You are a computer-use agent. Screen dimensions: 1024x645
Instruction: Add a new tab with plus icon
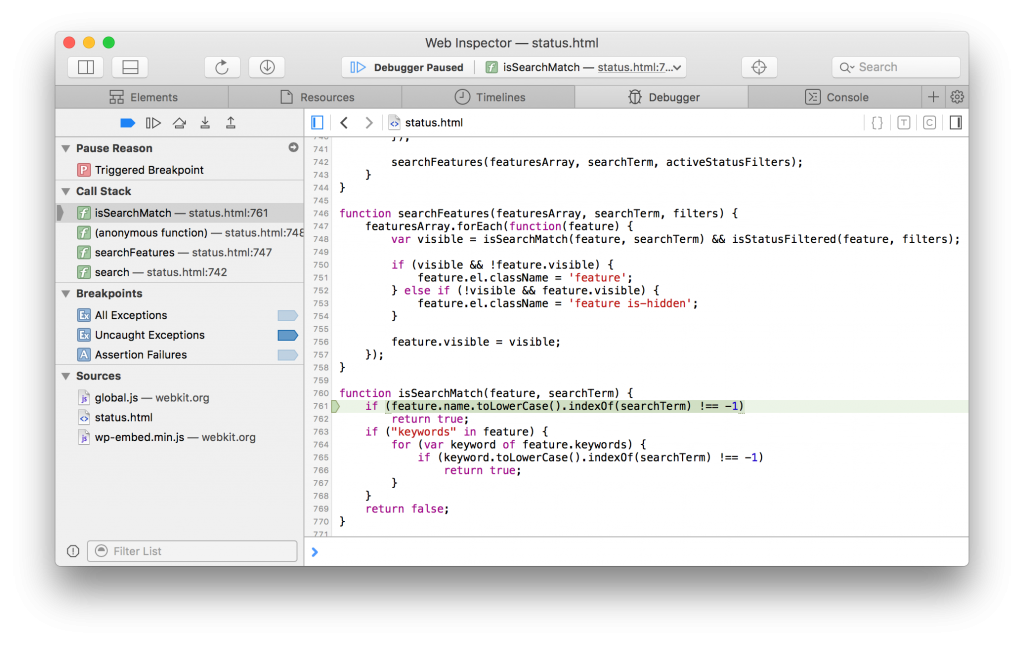[x=933, y=97]
